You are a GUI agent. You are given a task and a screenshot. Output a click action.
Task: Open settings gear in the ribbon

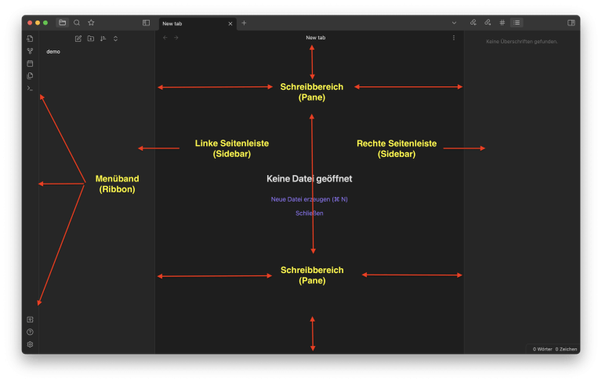30,344
